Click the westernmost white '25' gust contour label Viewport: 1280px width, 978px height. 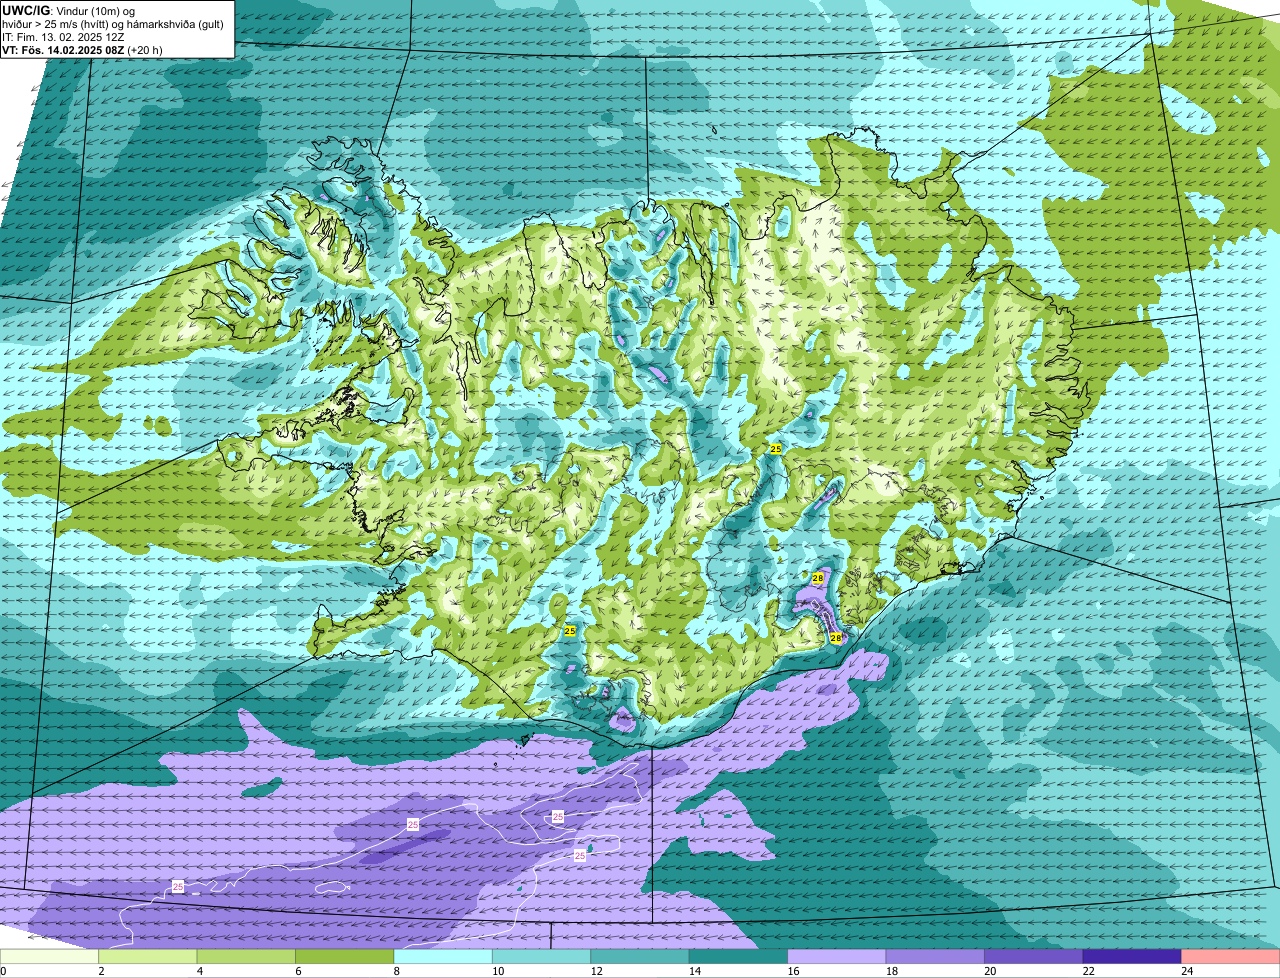coord(178,887)
